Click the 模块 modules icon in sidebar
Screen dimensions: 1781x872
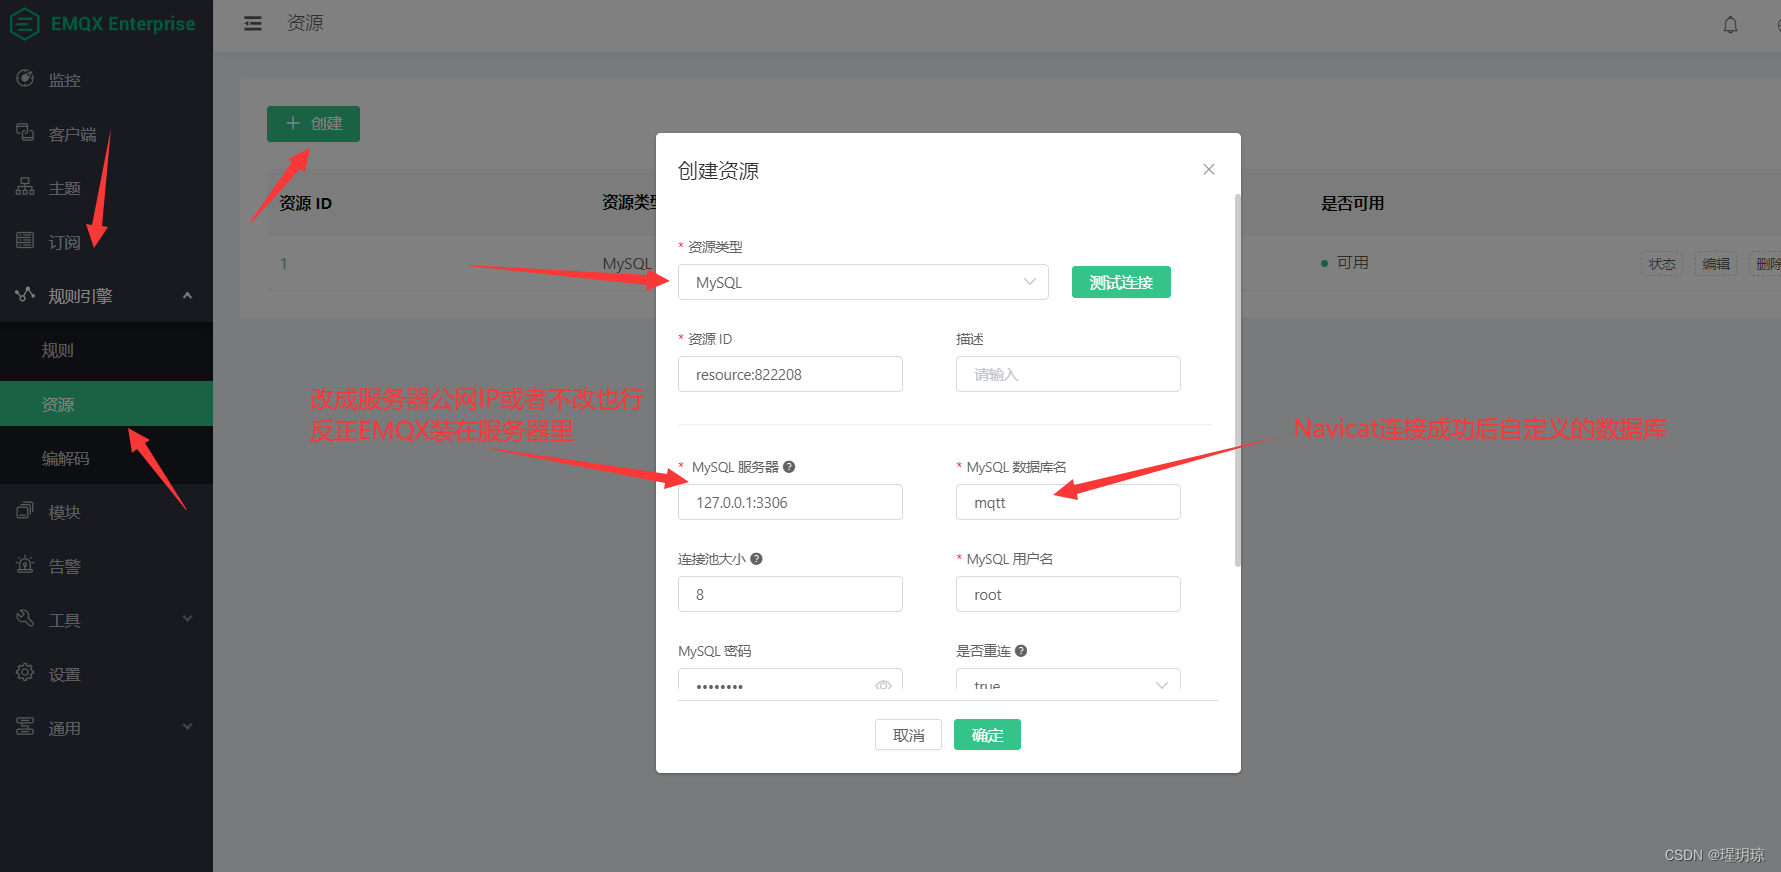pyautogui.click(x=25, y=510)
